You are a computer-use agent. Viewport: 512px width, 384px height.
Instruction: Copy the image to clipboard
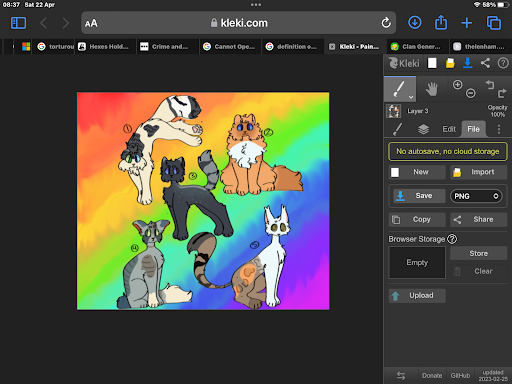(417, 219)
